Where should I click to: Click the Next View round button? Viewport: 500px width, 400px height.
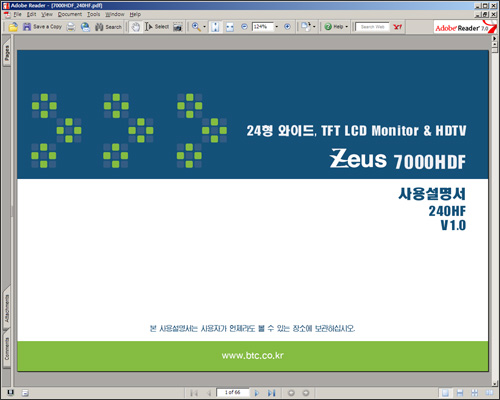coord(306,393)
